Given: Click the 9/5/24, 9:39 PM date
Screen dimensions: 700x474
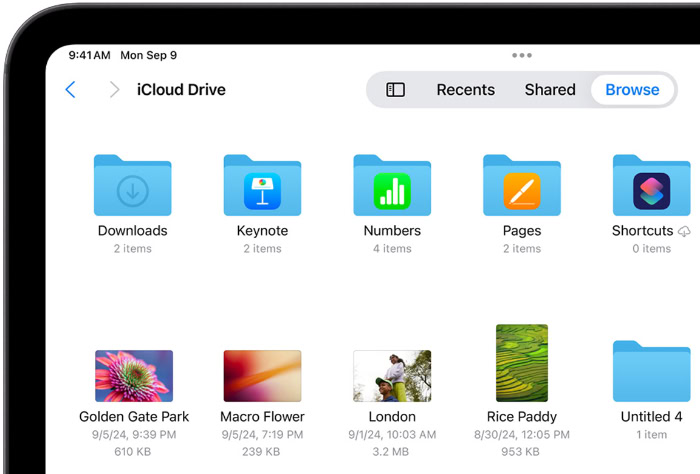Looking at the screenshot, I should [134, 435].
